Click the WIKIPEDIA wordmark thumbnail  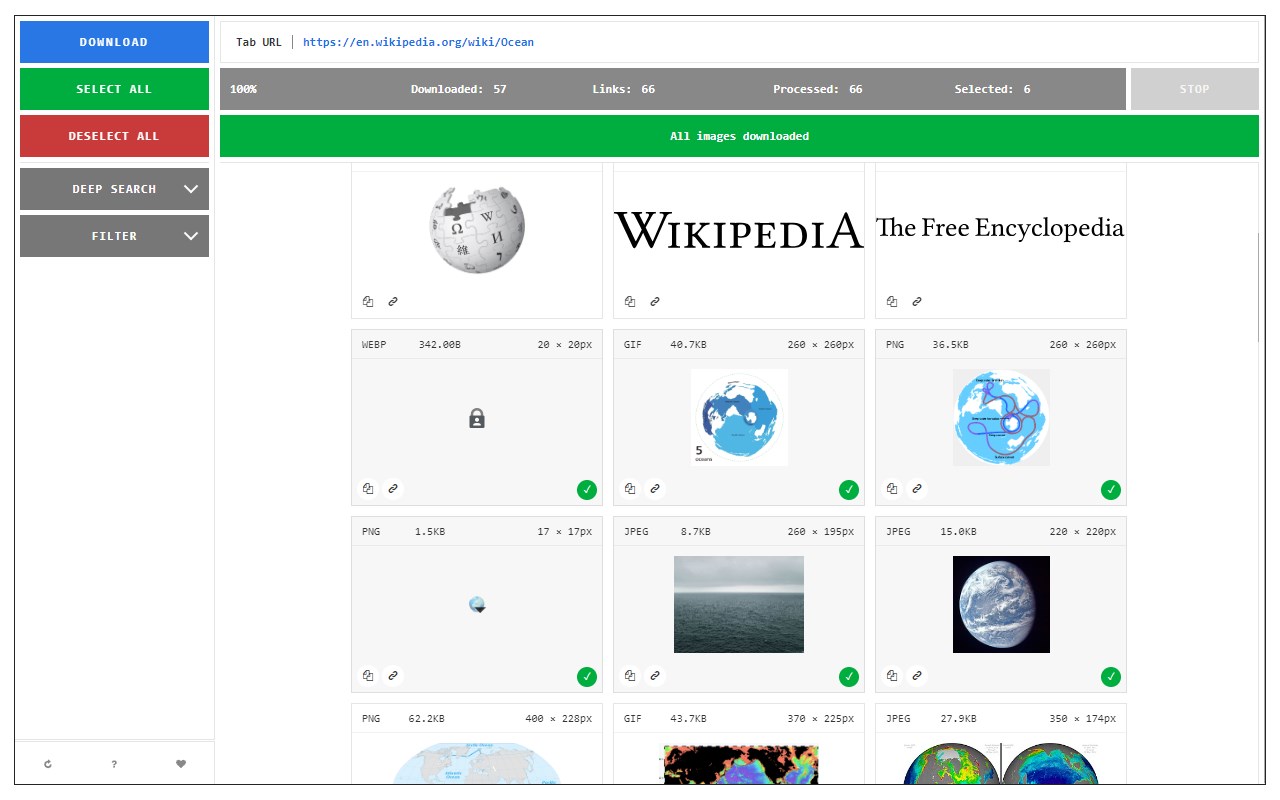(739, 229)
